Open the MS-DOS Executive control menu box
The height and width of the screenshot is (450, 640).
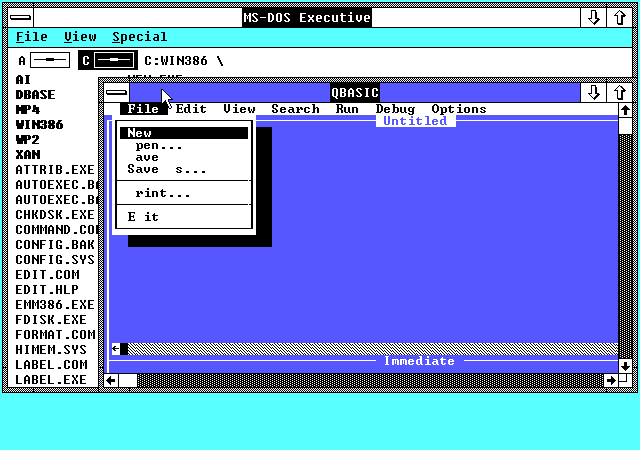tap(20, 18)
